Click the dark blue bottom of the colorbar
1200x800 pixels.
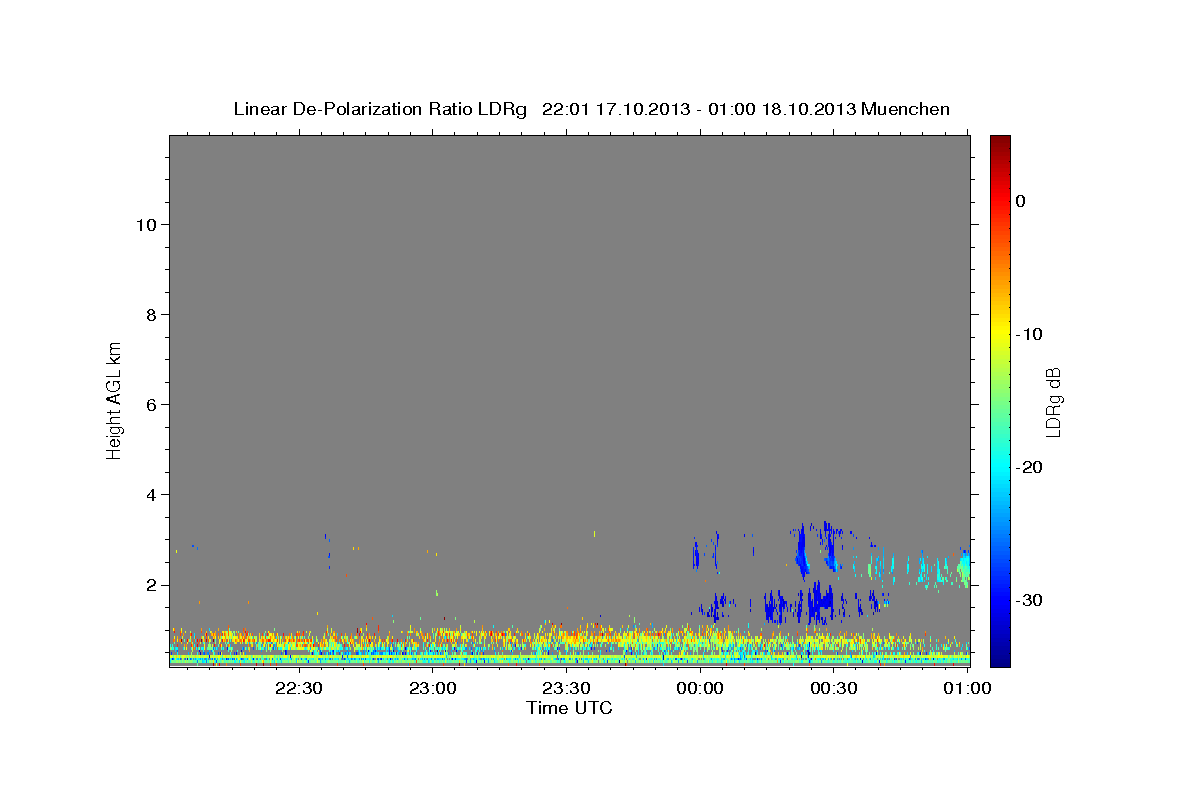[x=1000, y=657]
